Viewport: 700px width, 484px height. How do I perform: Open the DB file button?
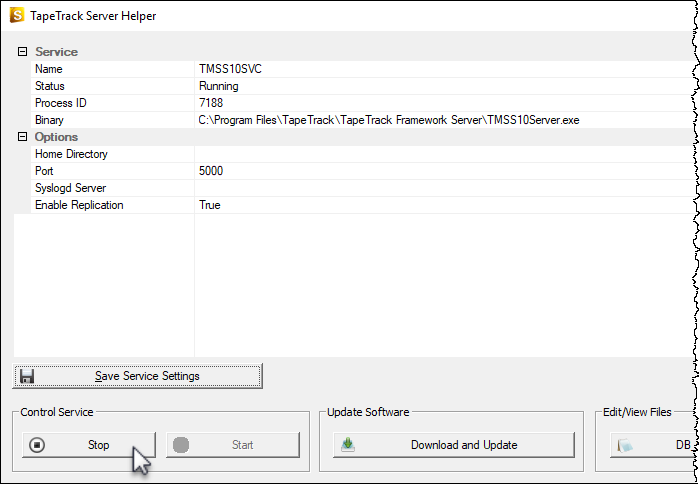[653, 445]
